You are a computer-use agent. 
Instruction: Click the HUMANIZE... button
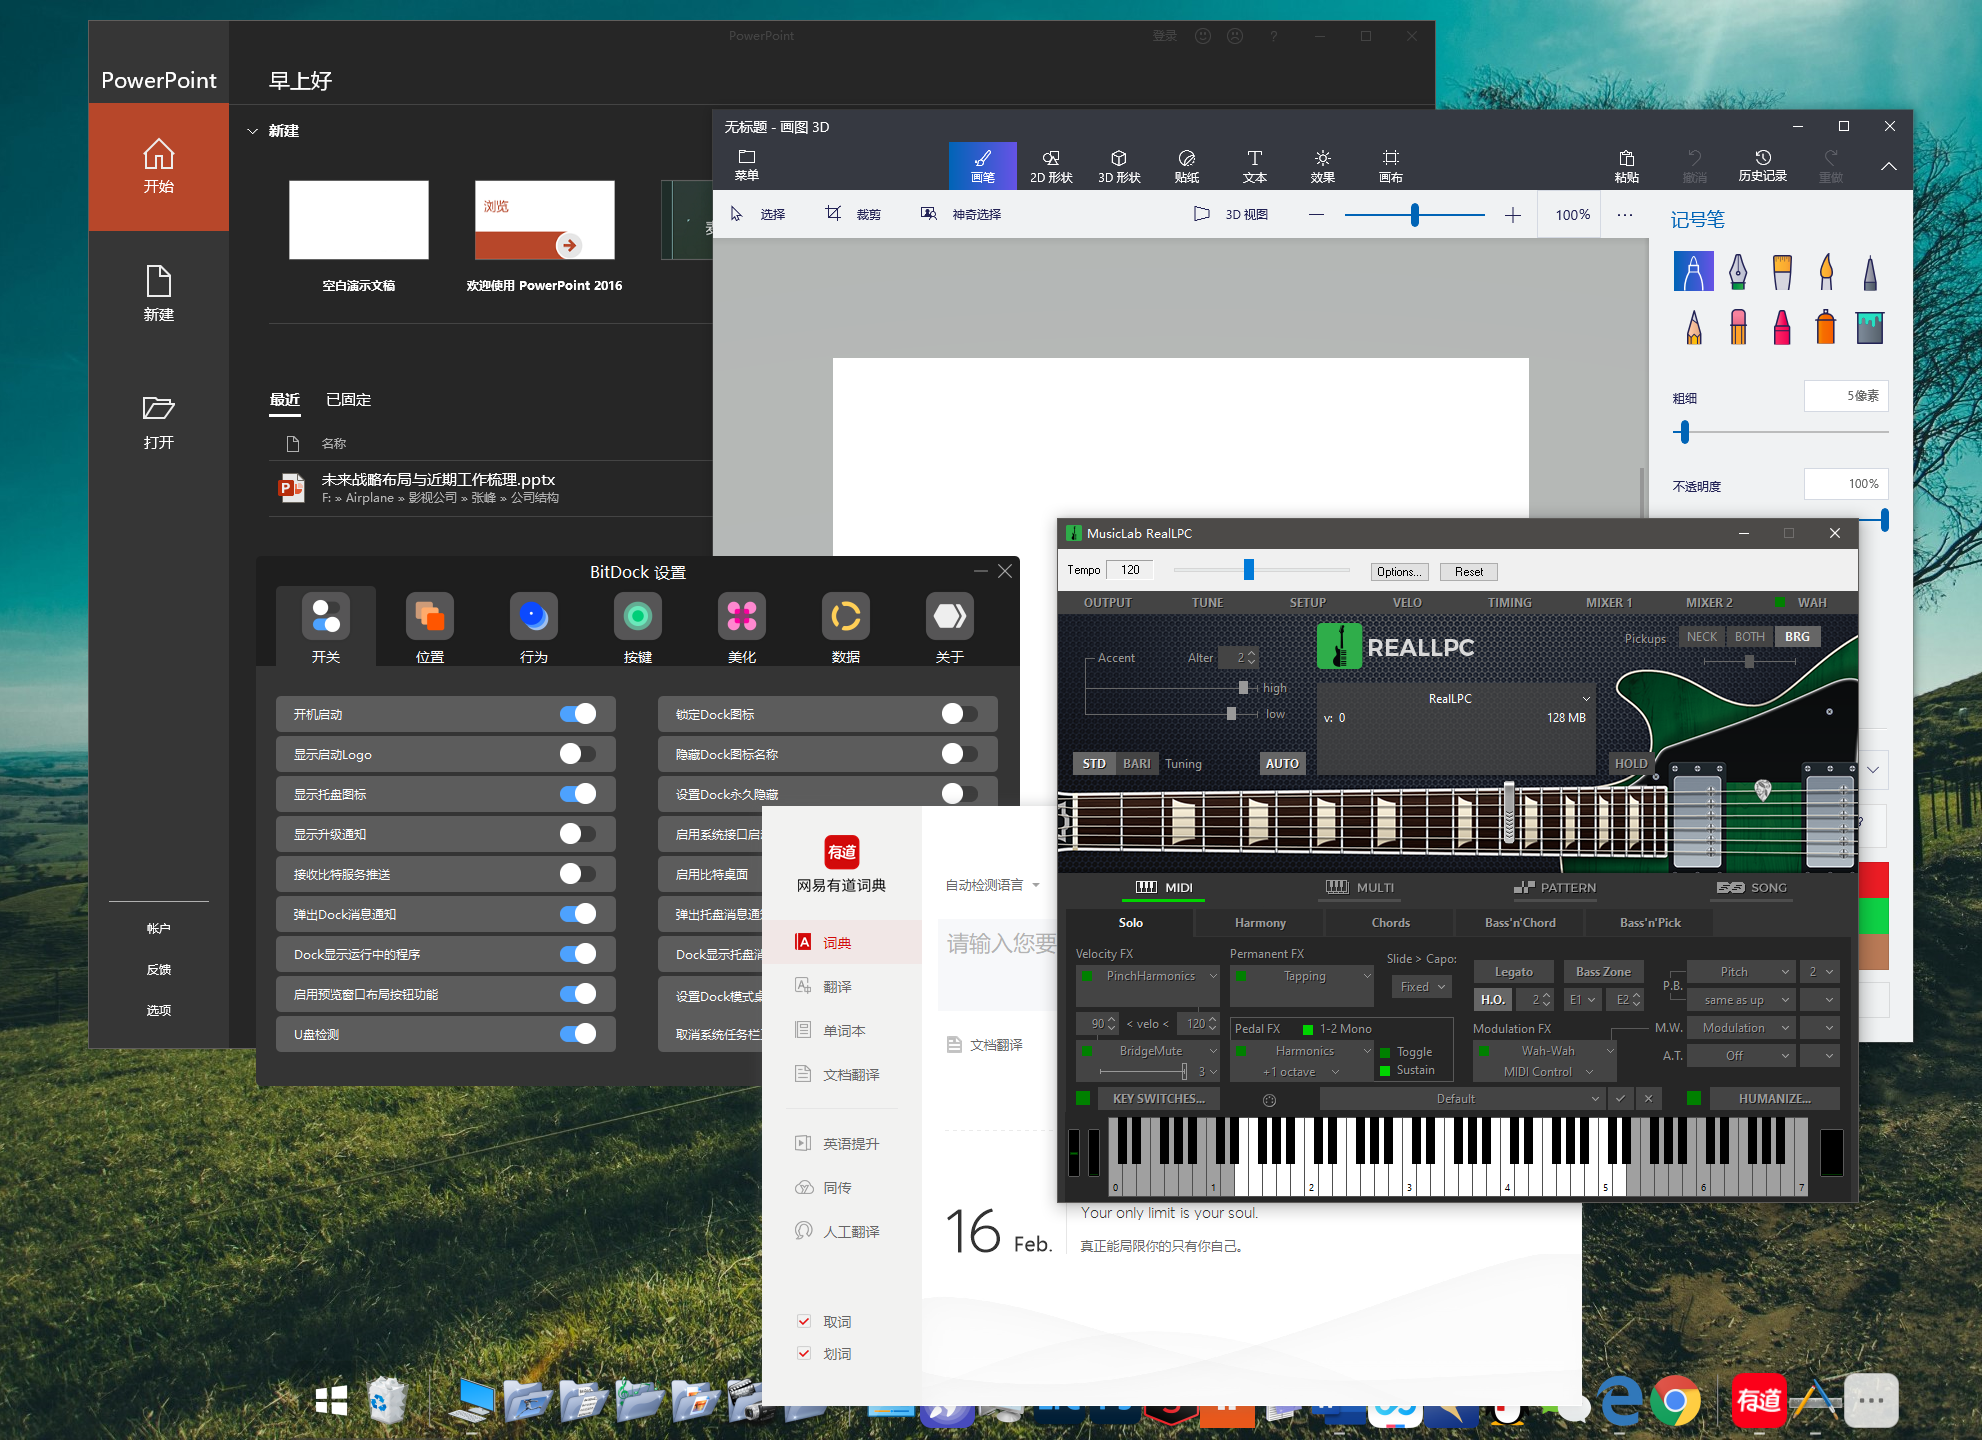pyautogui.click(x=1774, y=1099)
